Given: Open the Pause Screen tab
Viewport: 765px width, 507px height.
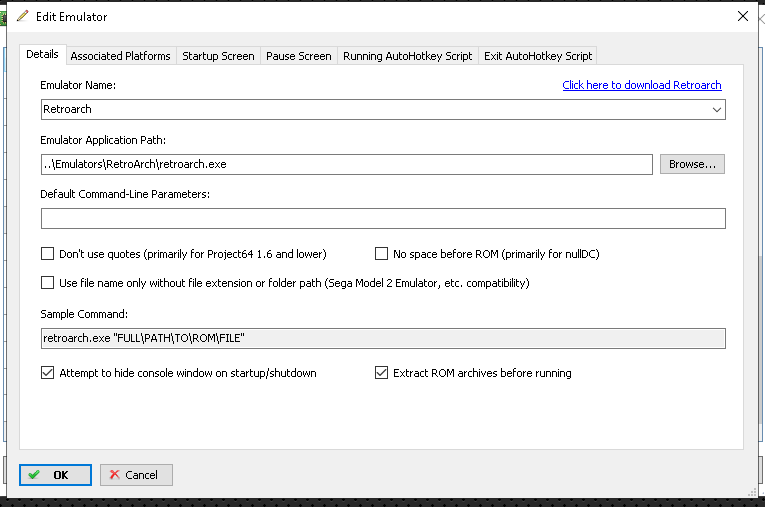Looking at the screenshot, I should click(x=299, y=56).
